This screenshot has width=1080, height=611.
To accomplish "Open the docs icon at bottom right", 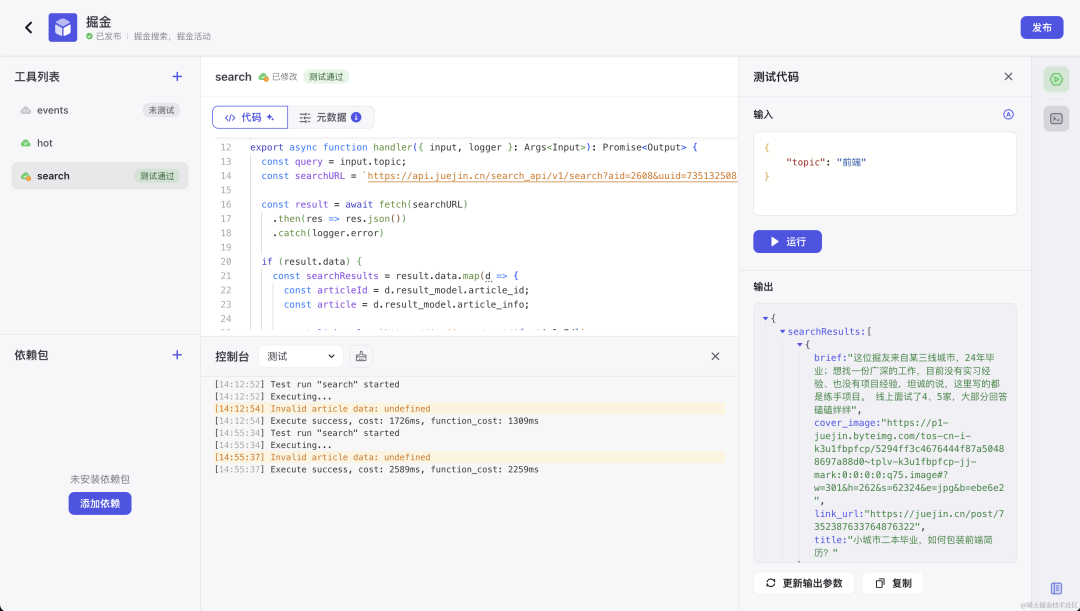I will [x=1056, y=588].
